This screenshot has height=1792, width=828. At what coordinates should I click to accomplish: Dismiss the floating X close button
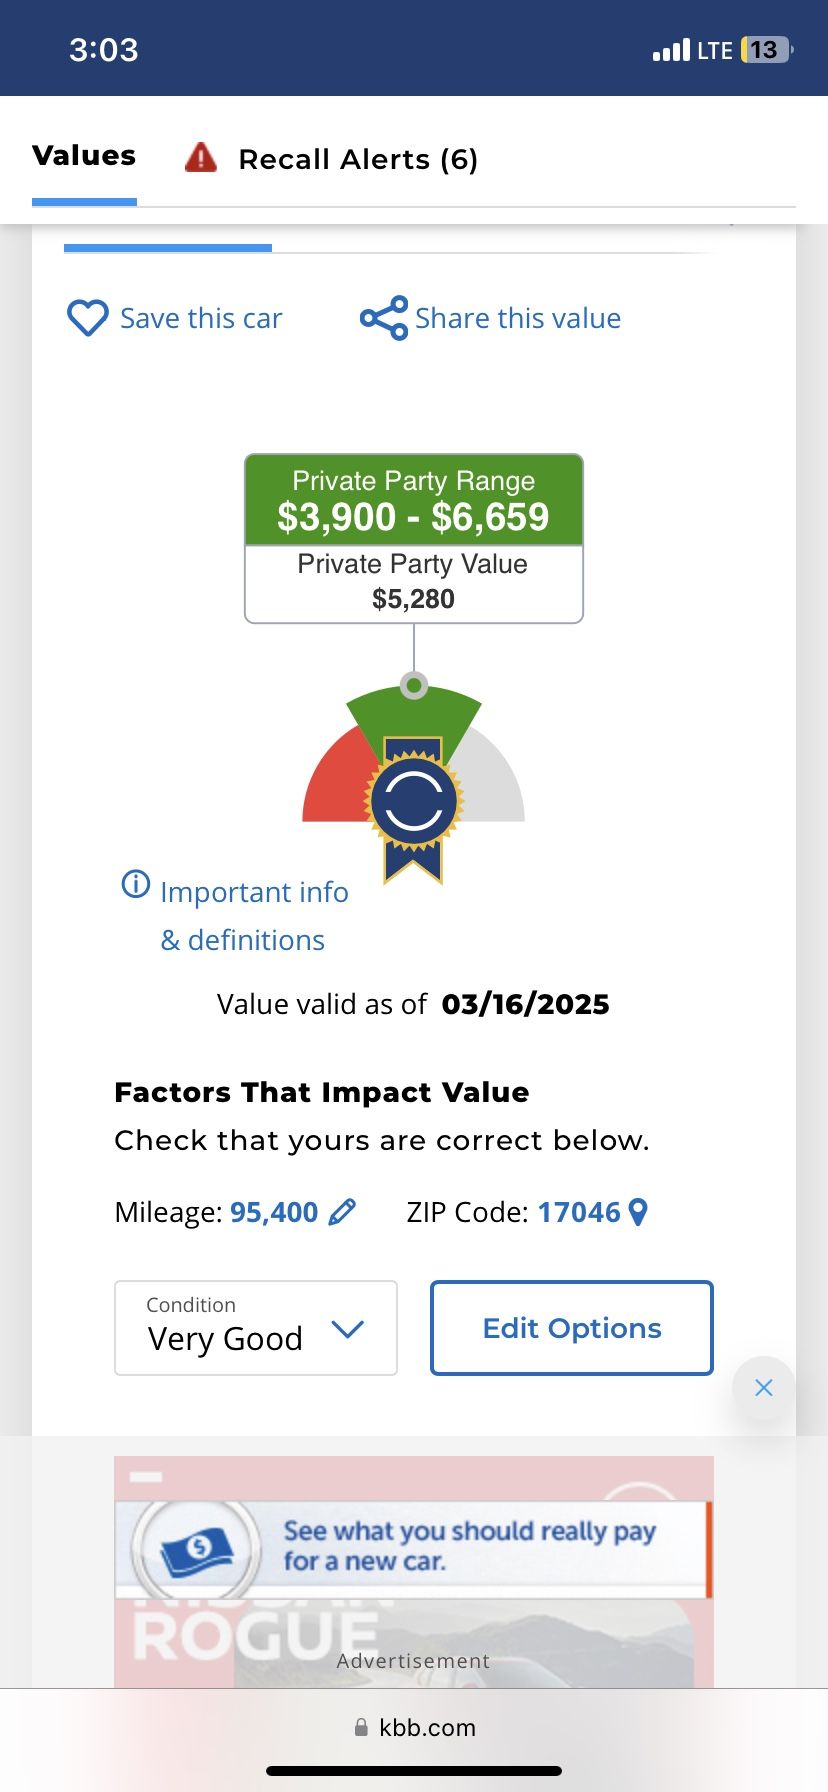pyautogui.click(x=764, y=1387)
